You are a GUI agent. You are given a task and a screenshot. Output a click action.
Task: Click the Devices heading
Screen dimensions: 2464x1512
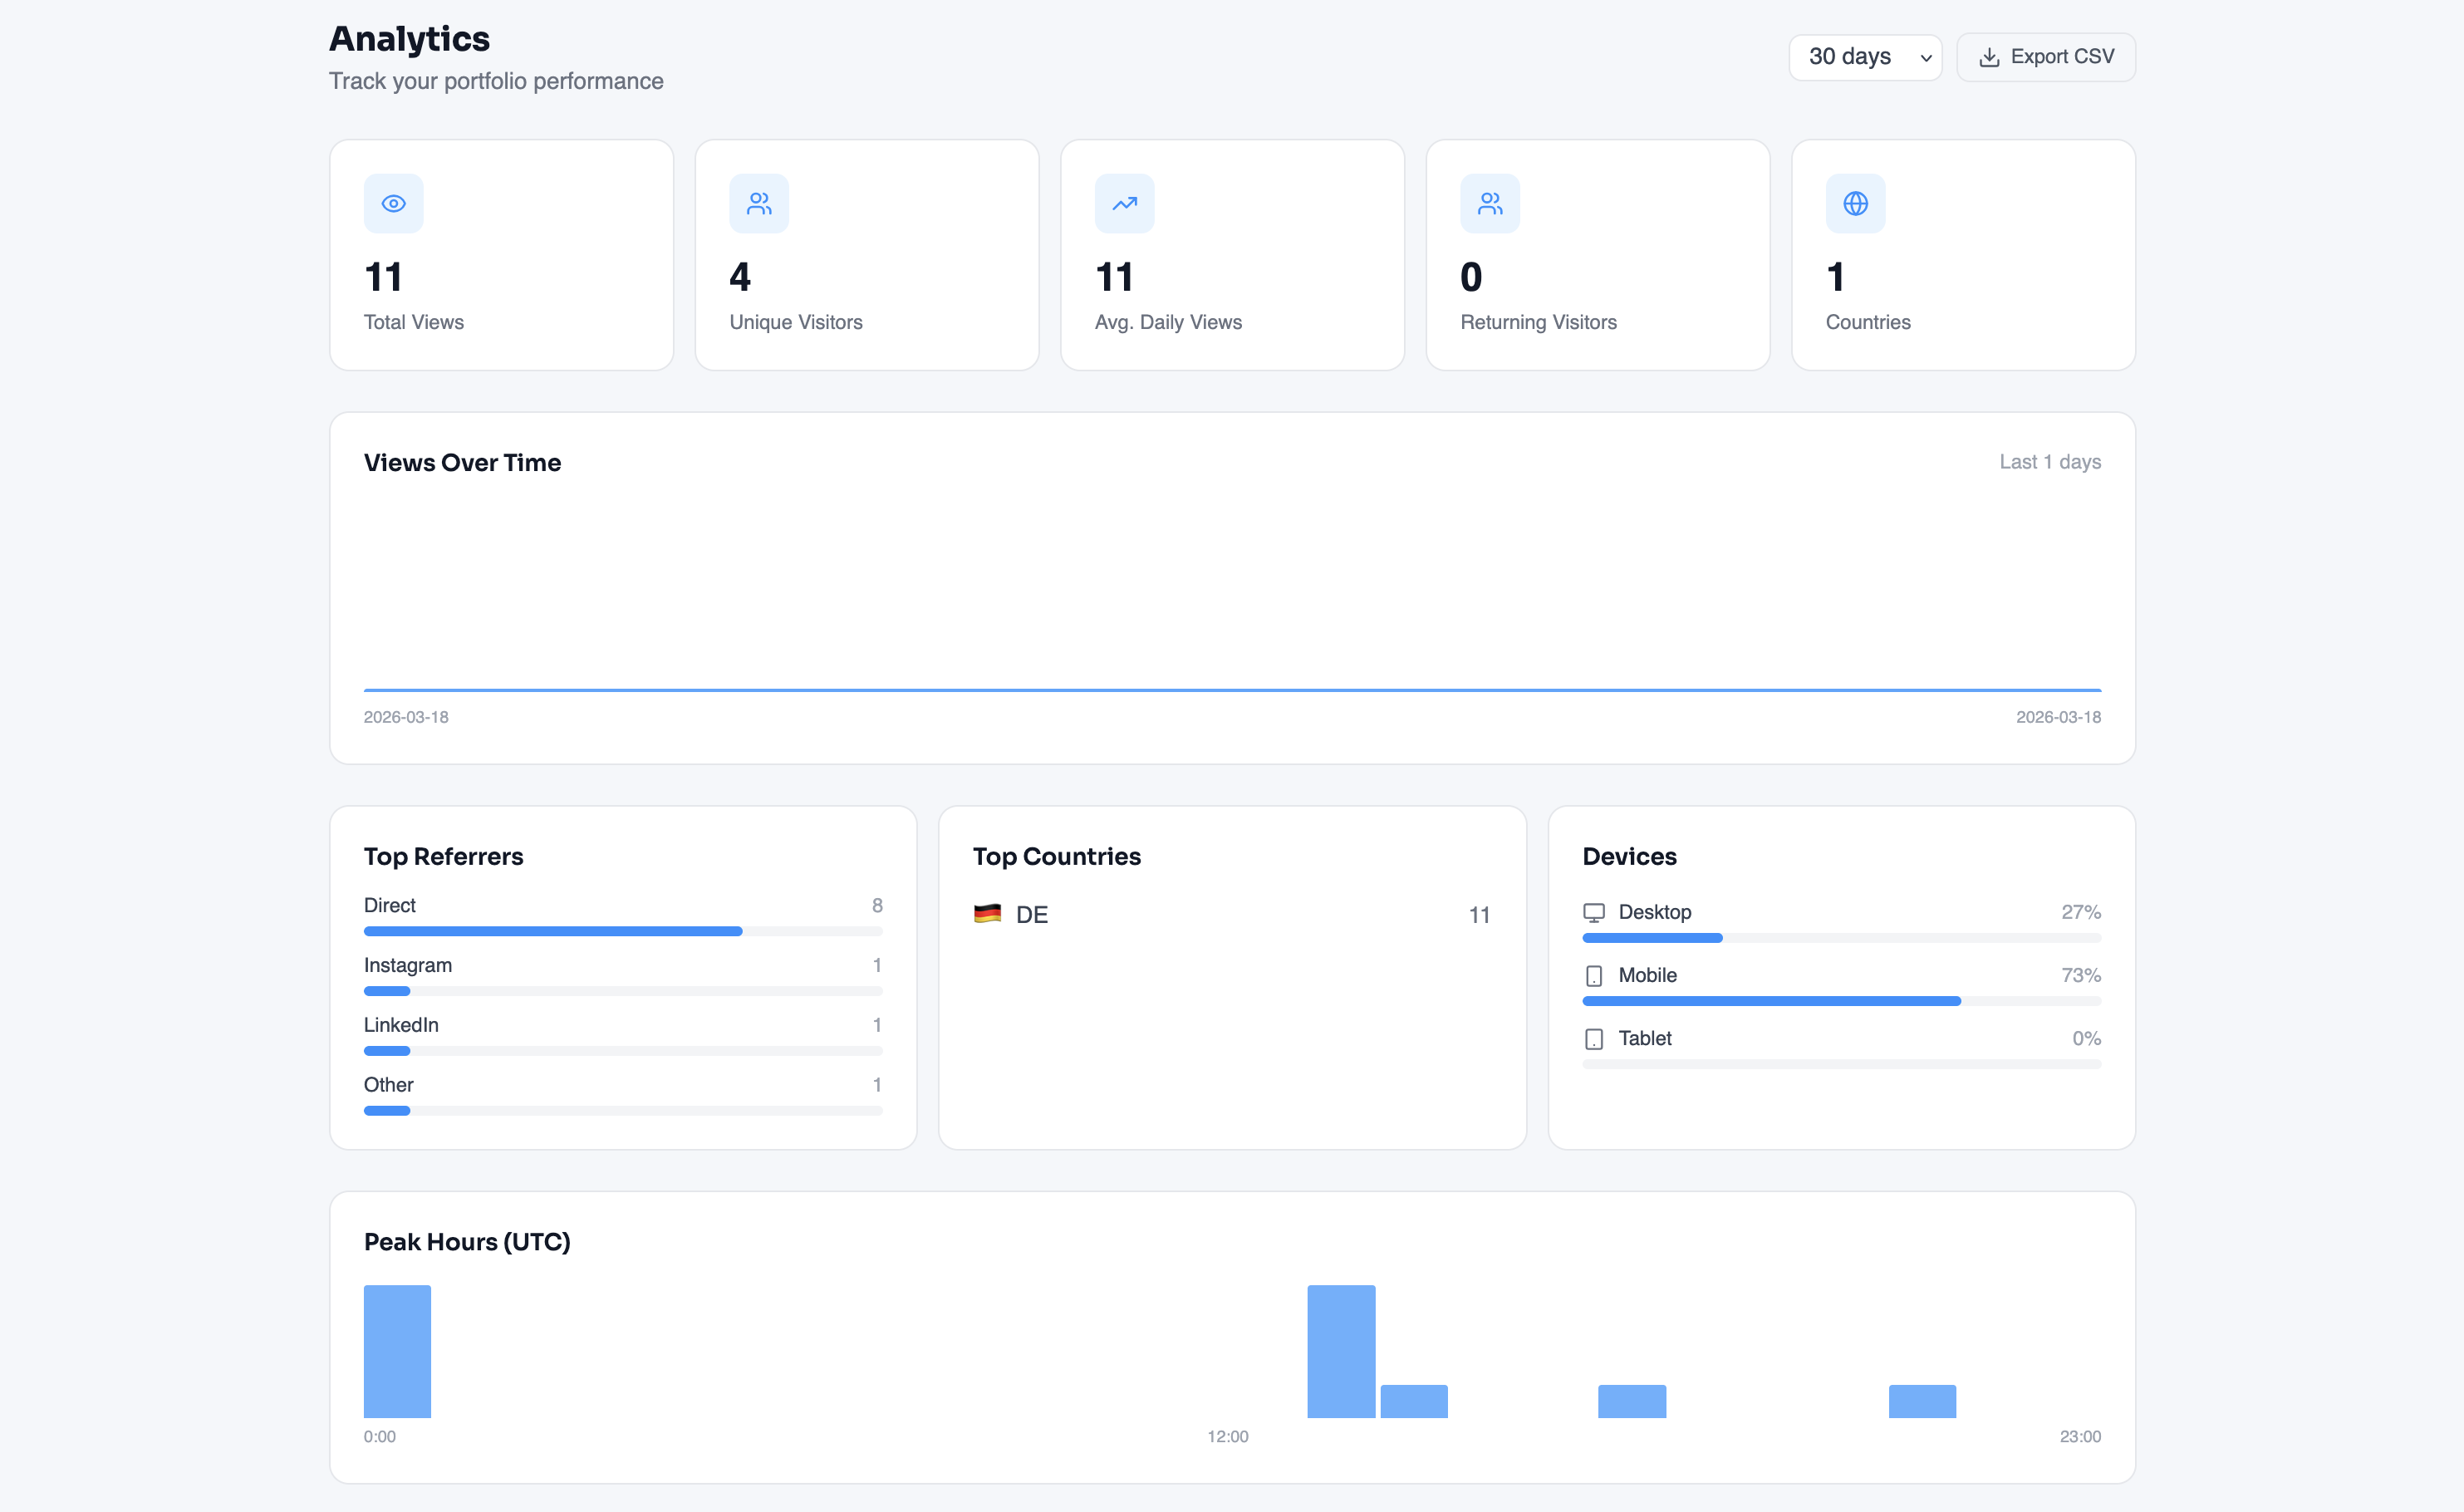[x=1629, y=856]
